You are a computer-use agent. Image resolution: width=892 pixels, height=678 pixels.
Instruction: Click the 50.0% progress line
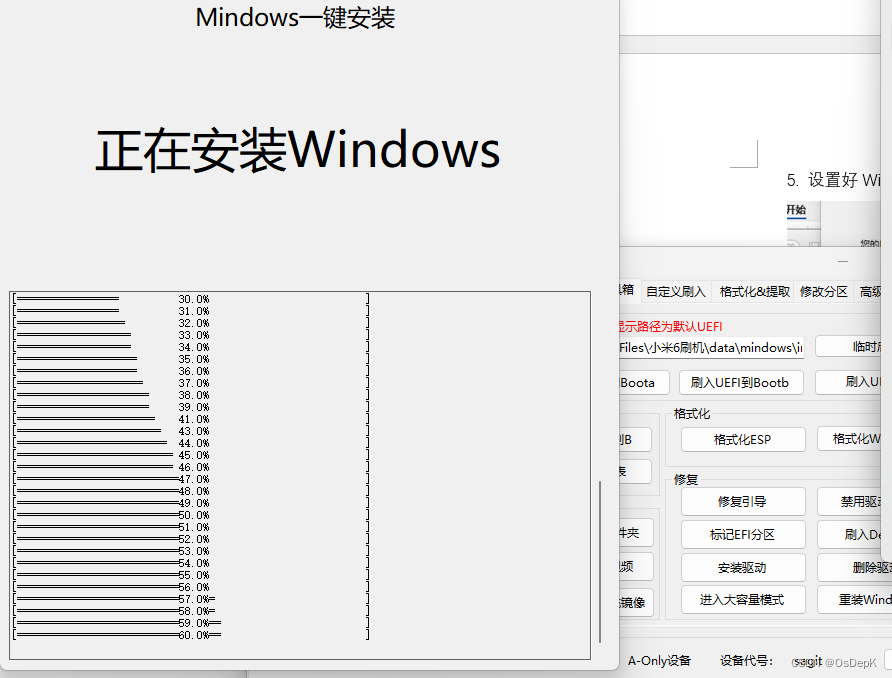191,515
